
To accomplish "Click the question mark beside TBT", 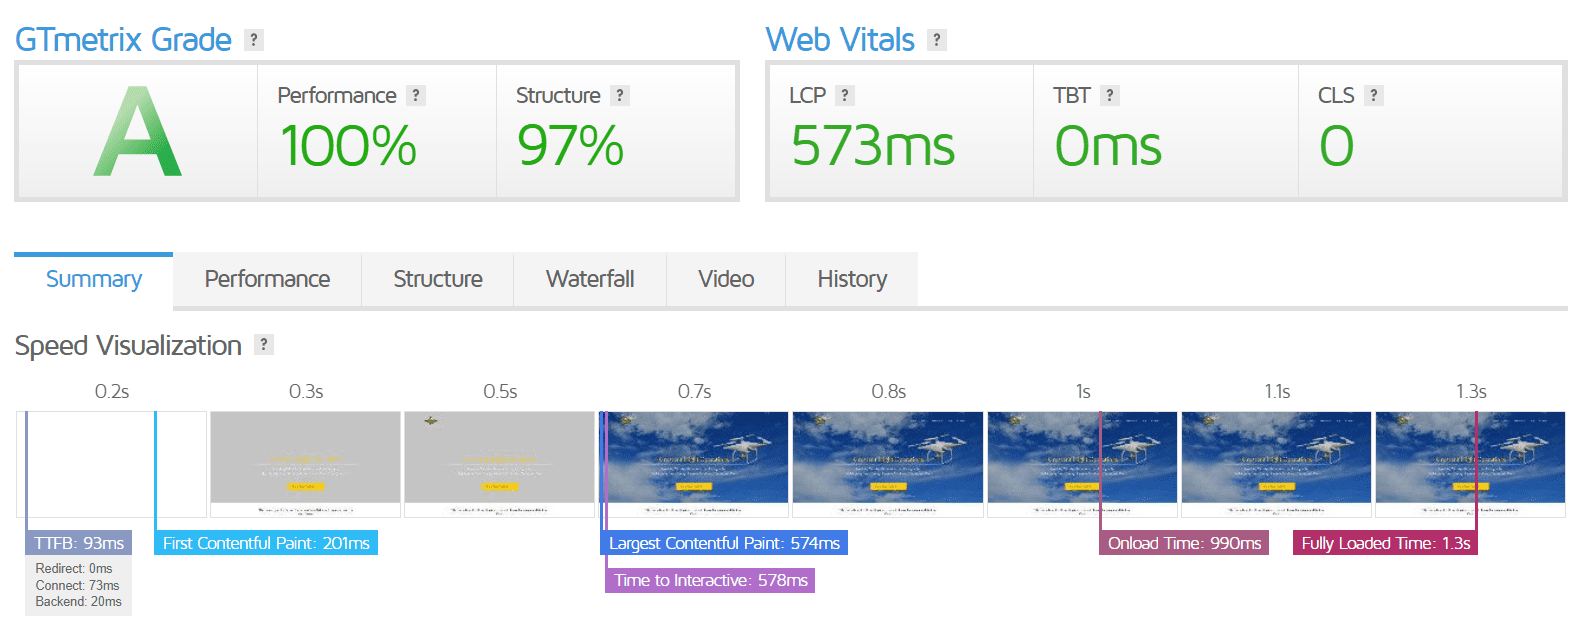I will (1109, 95).
